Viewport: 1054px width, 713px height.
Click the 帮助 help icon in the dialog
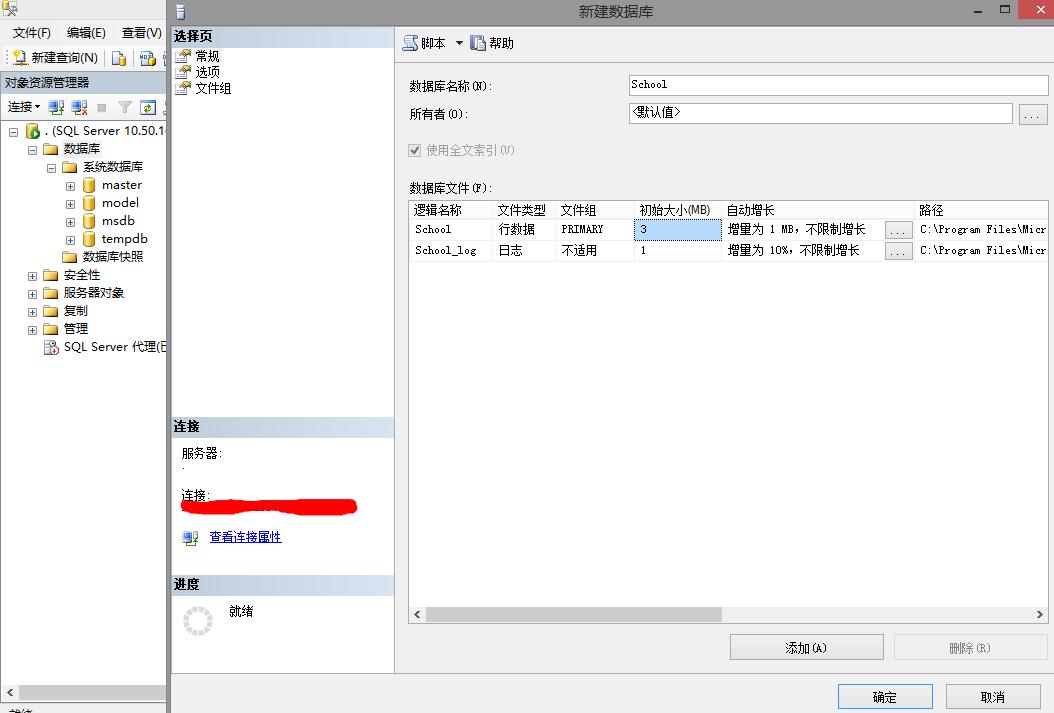[x=478, y=42]
